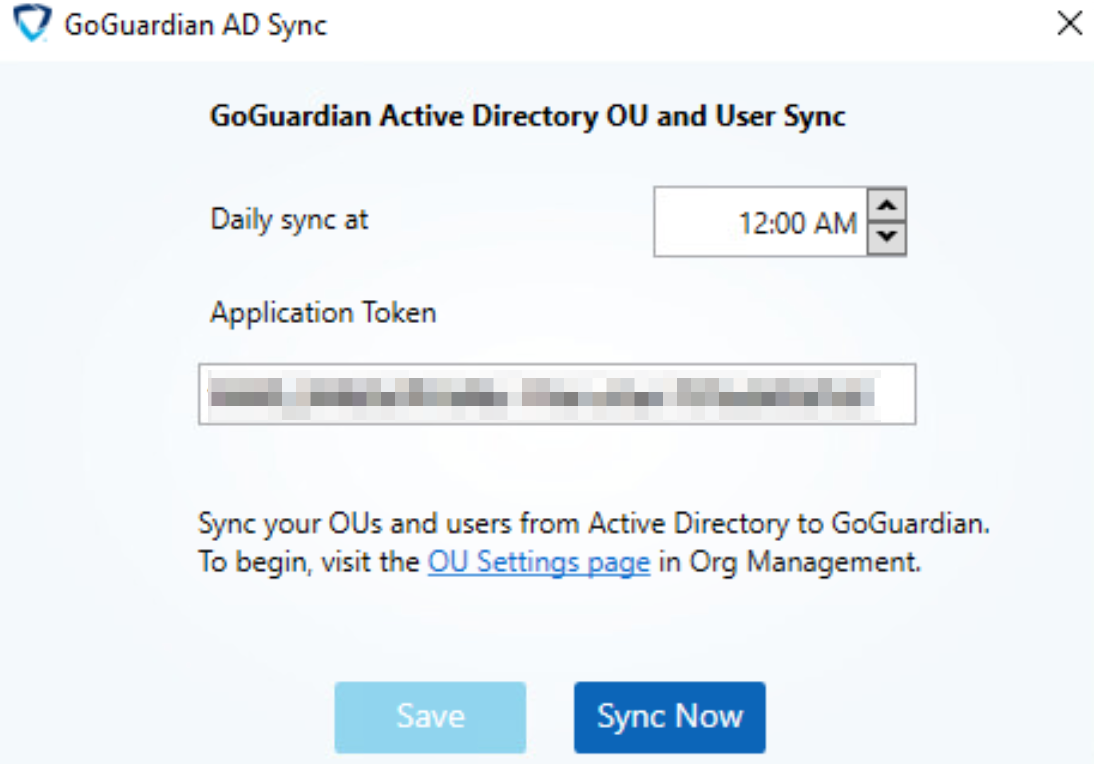Image resolution: width=1094 pixels, height=764 pixels.
Task: Click the 'GoGuardian AD Sync' window title text
Action: tap(195, 26)
